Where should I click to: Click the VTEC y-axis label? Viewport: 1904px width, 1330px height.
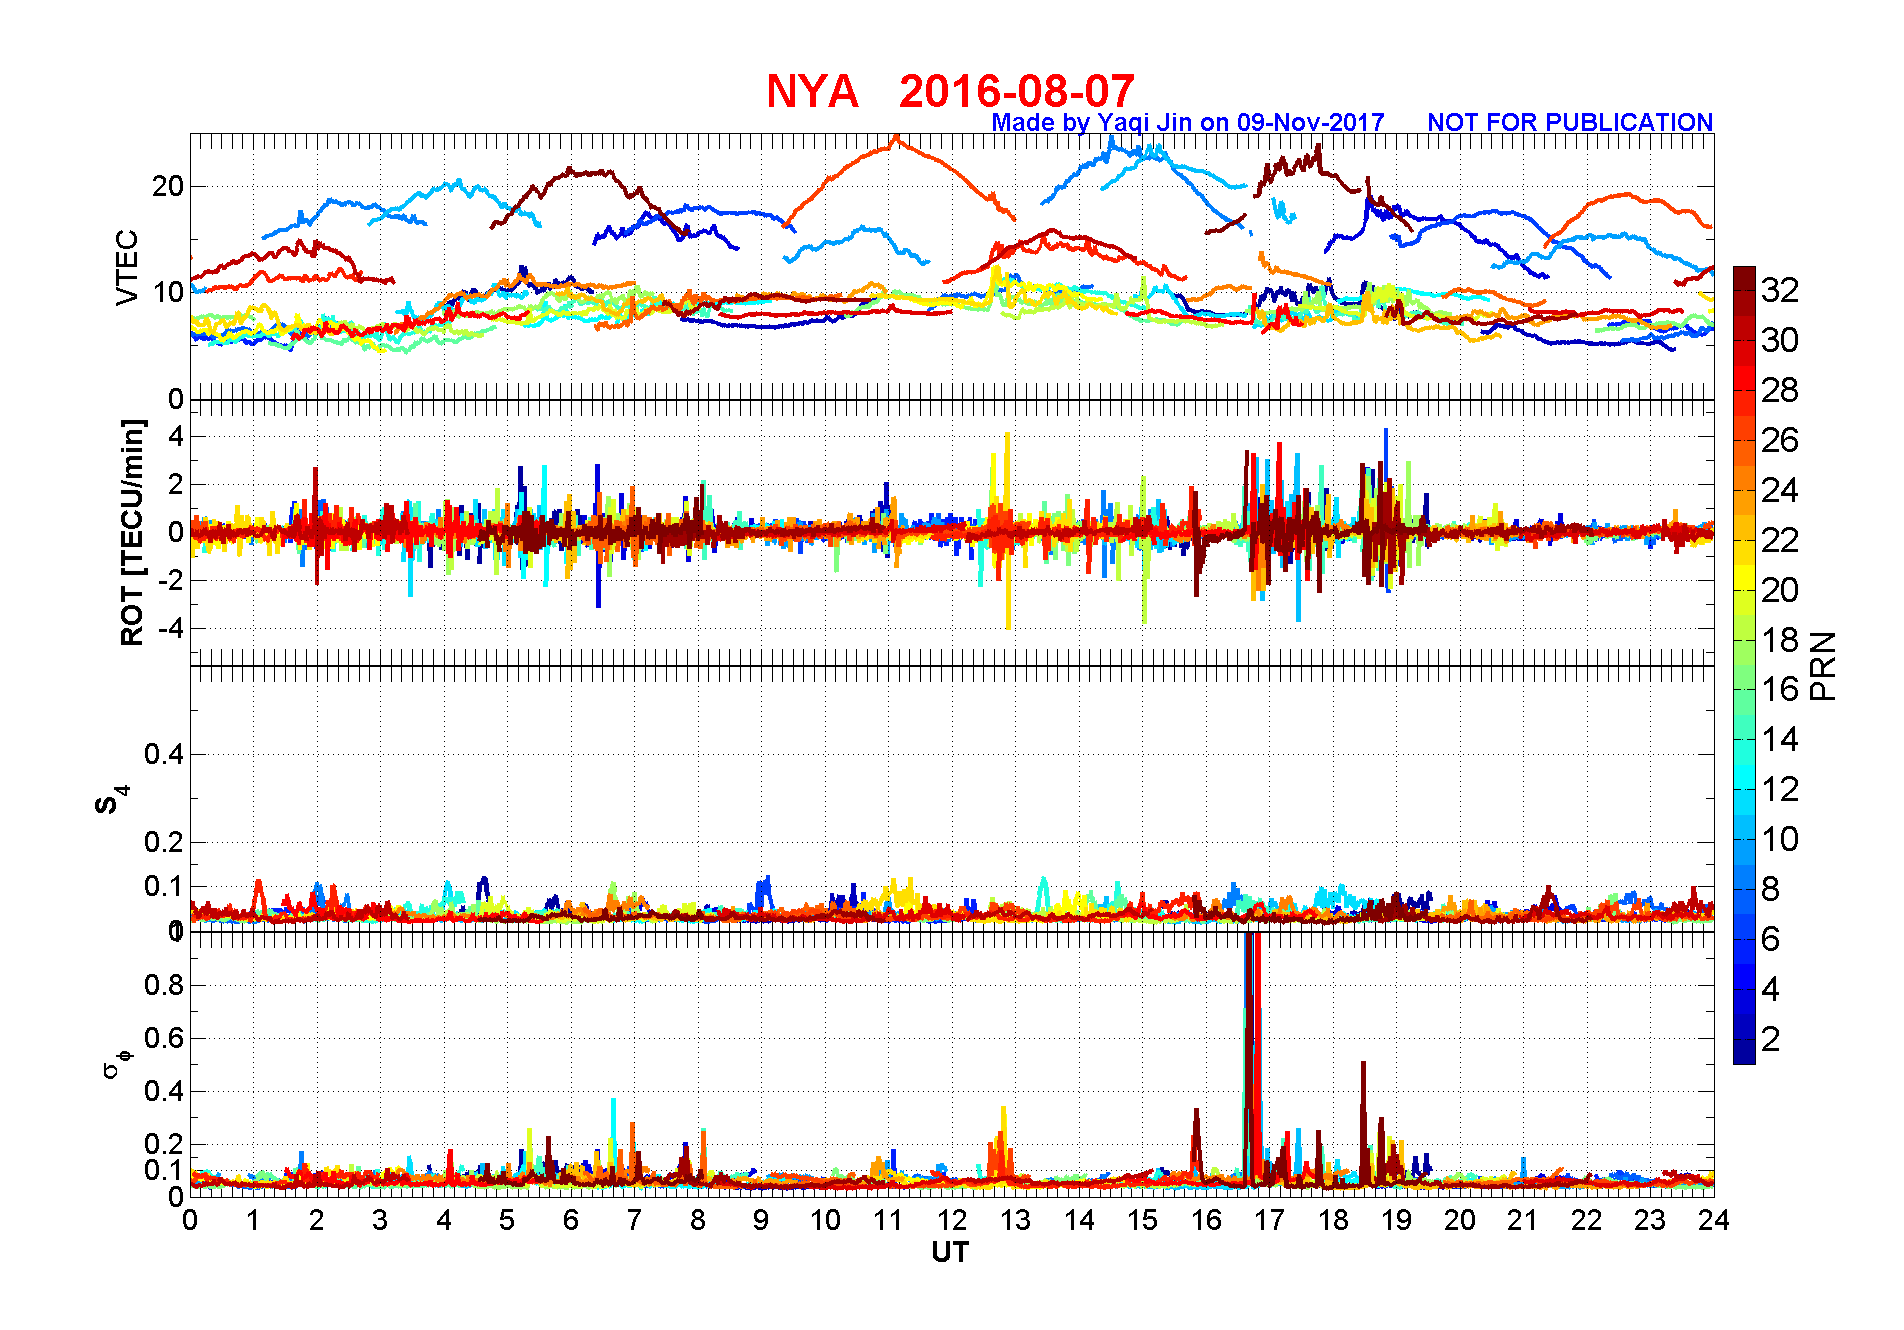(127, 267)
